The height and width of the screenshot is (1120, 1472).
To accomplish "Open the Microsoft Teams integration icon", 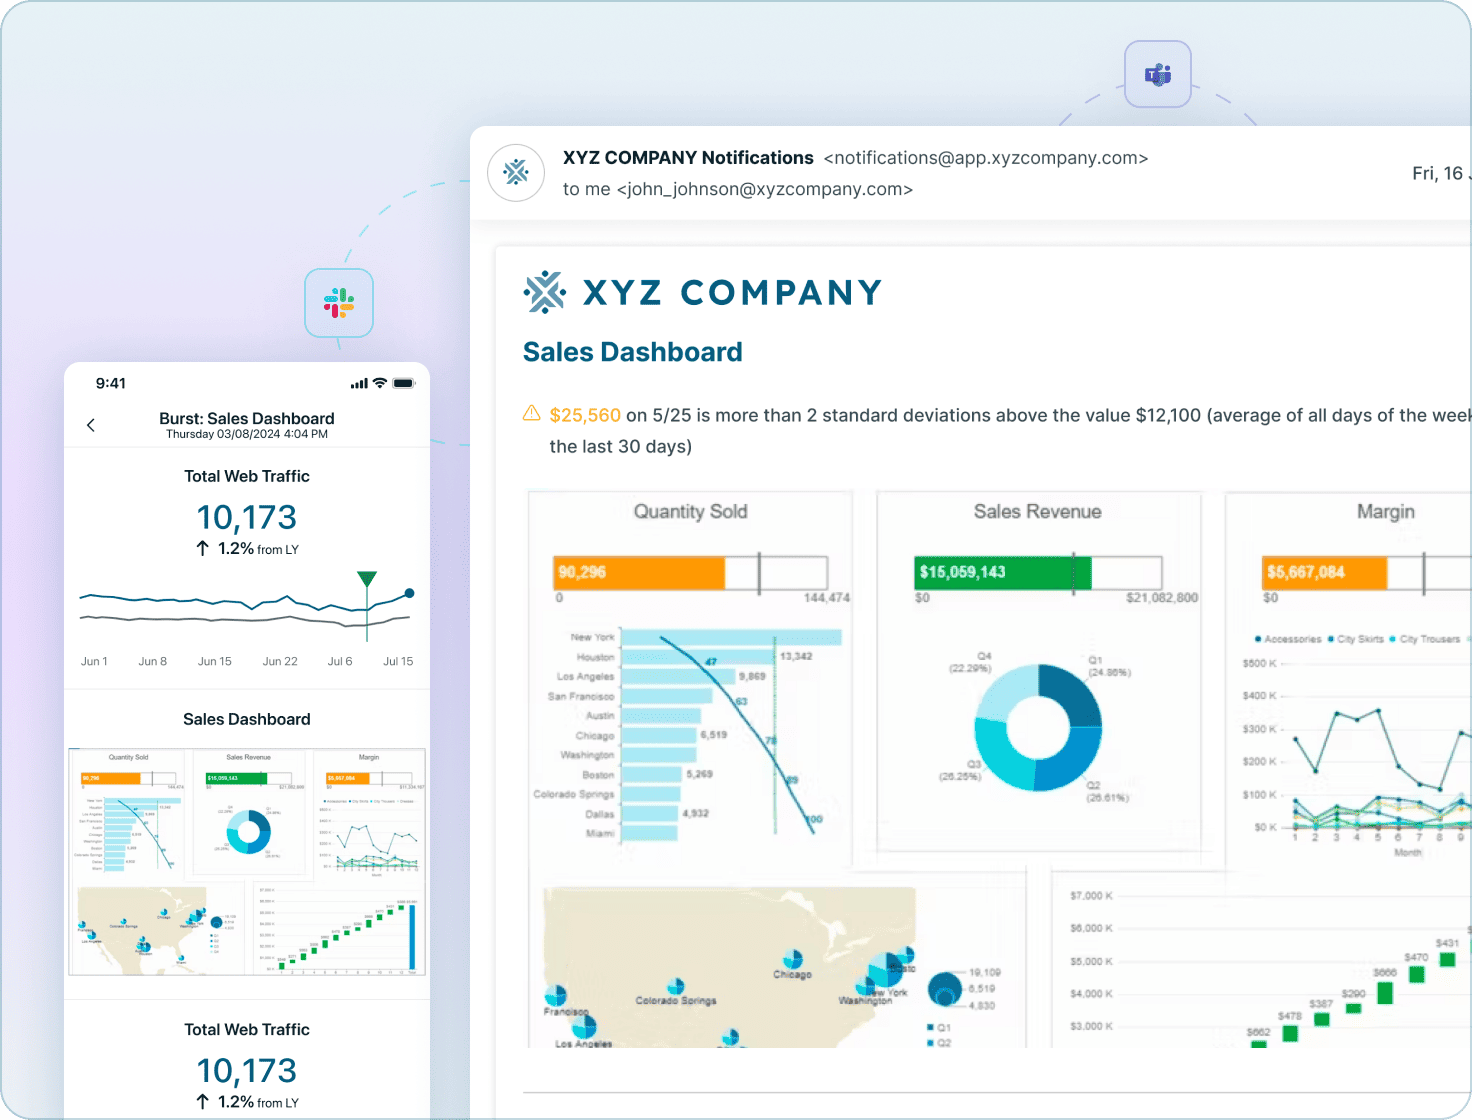I will tap(1157, 74).
